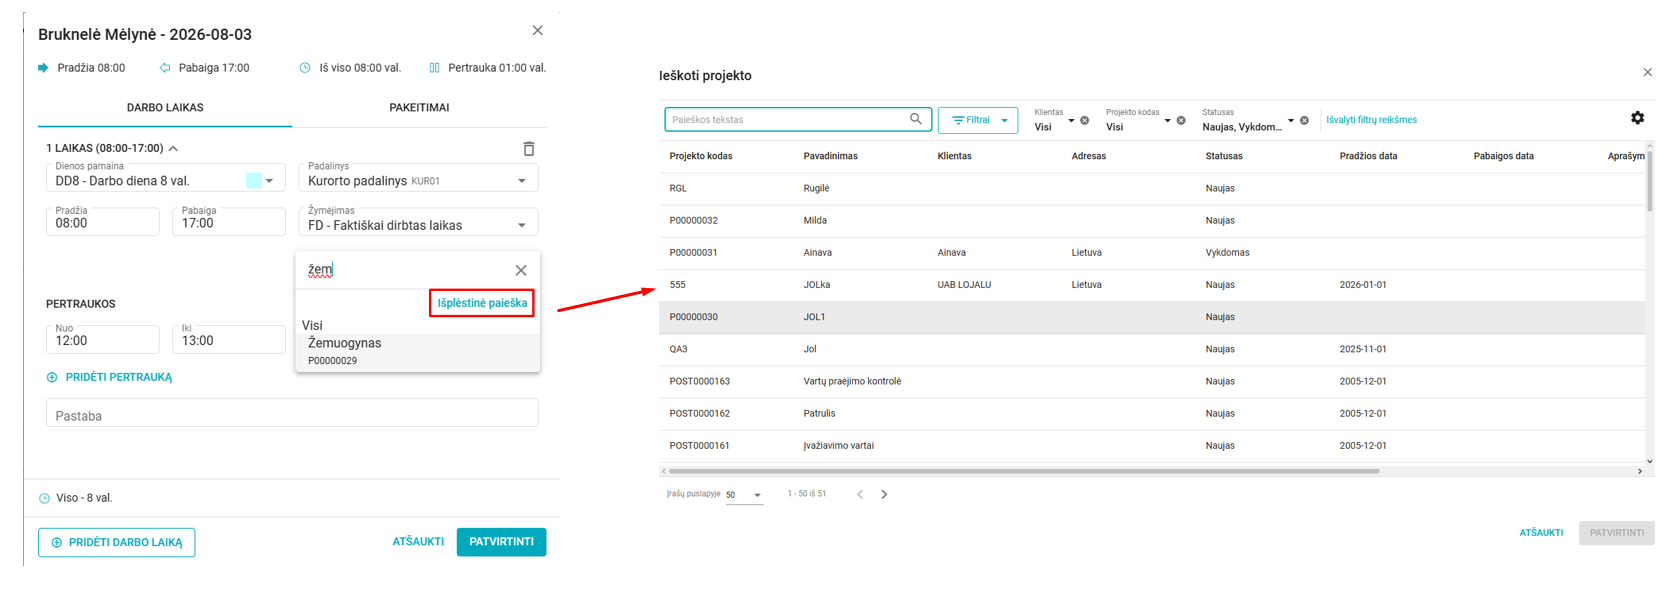Click PATVIRTINTI in work time dialog
This screenshot has width=1680, height=607.
[x=501, y=541]
